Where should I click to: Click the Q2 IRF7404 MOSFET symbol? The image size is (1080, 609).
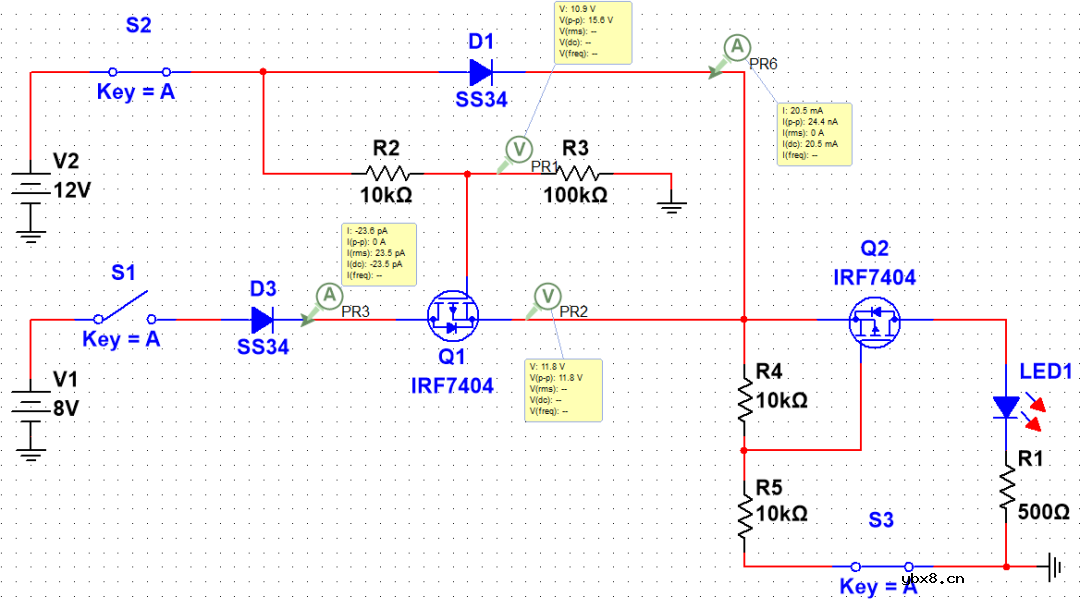875,320
